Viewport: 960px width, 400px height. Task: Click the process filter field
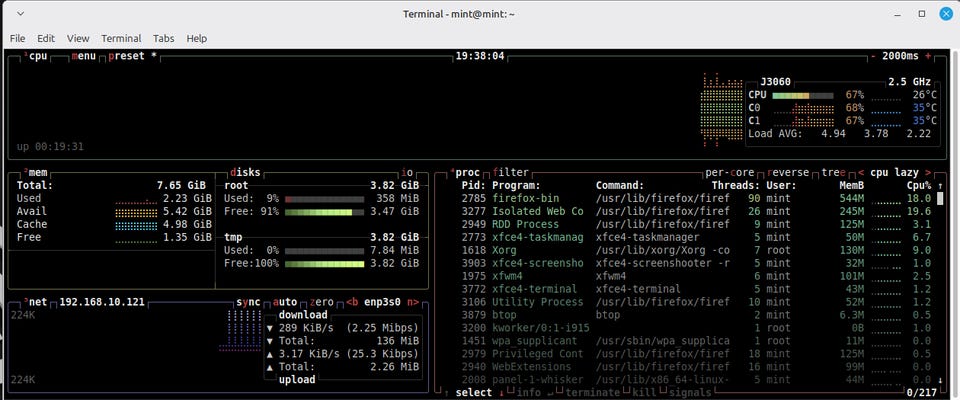click(510, 173)
